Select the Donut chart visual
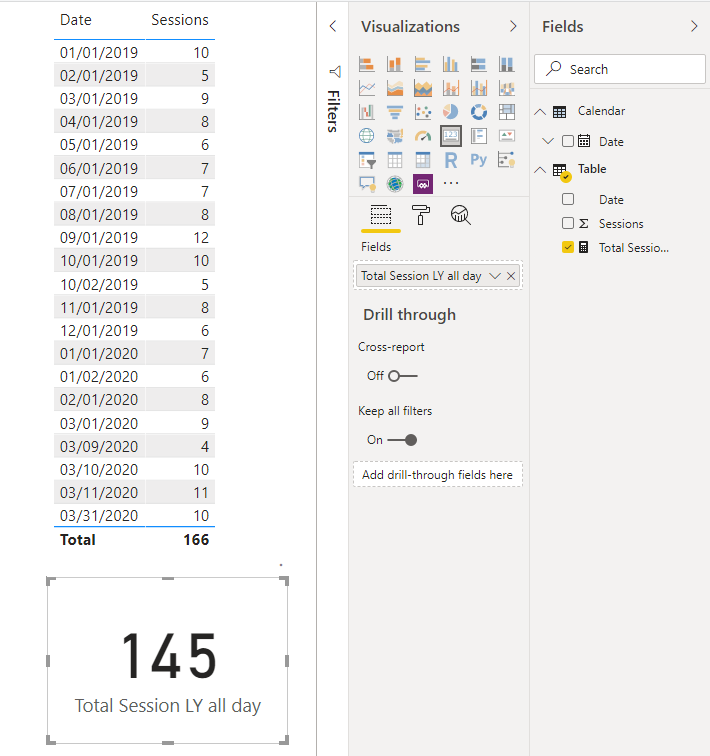The height and width of the screenshot is (756, 710). [479, 112]
